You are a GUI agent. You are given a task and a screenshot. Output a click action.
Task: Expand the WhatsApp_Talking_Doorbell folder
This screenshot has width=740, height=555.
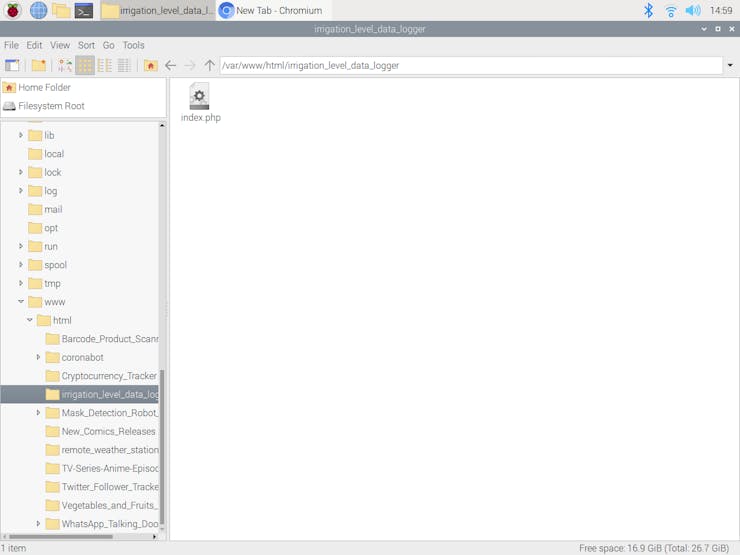point(38,524)
